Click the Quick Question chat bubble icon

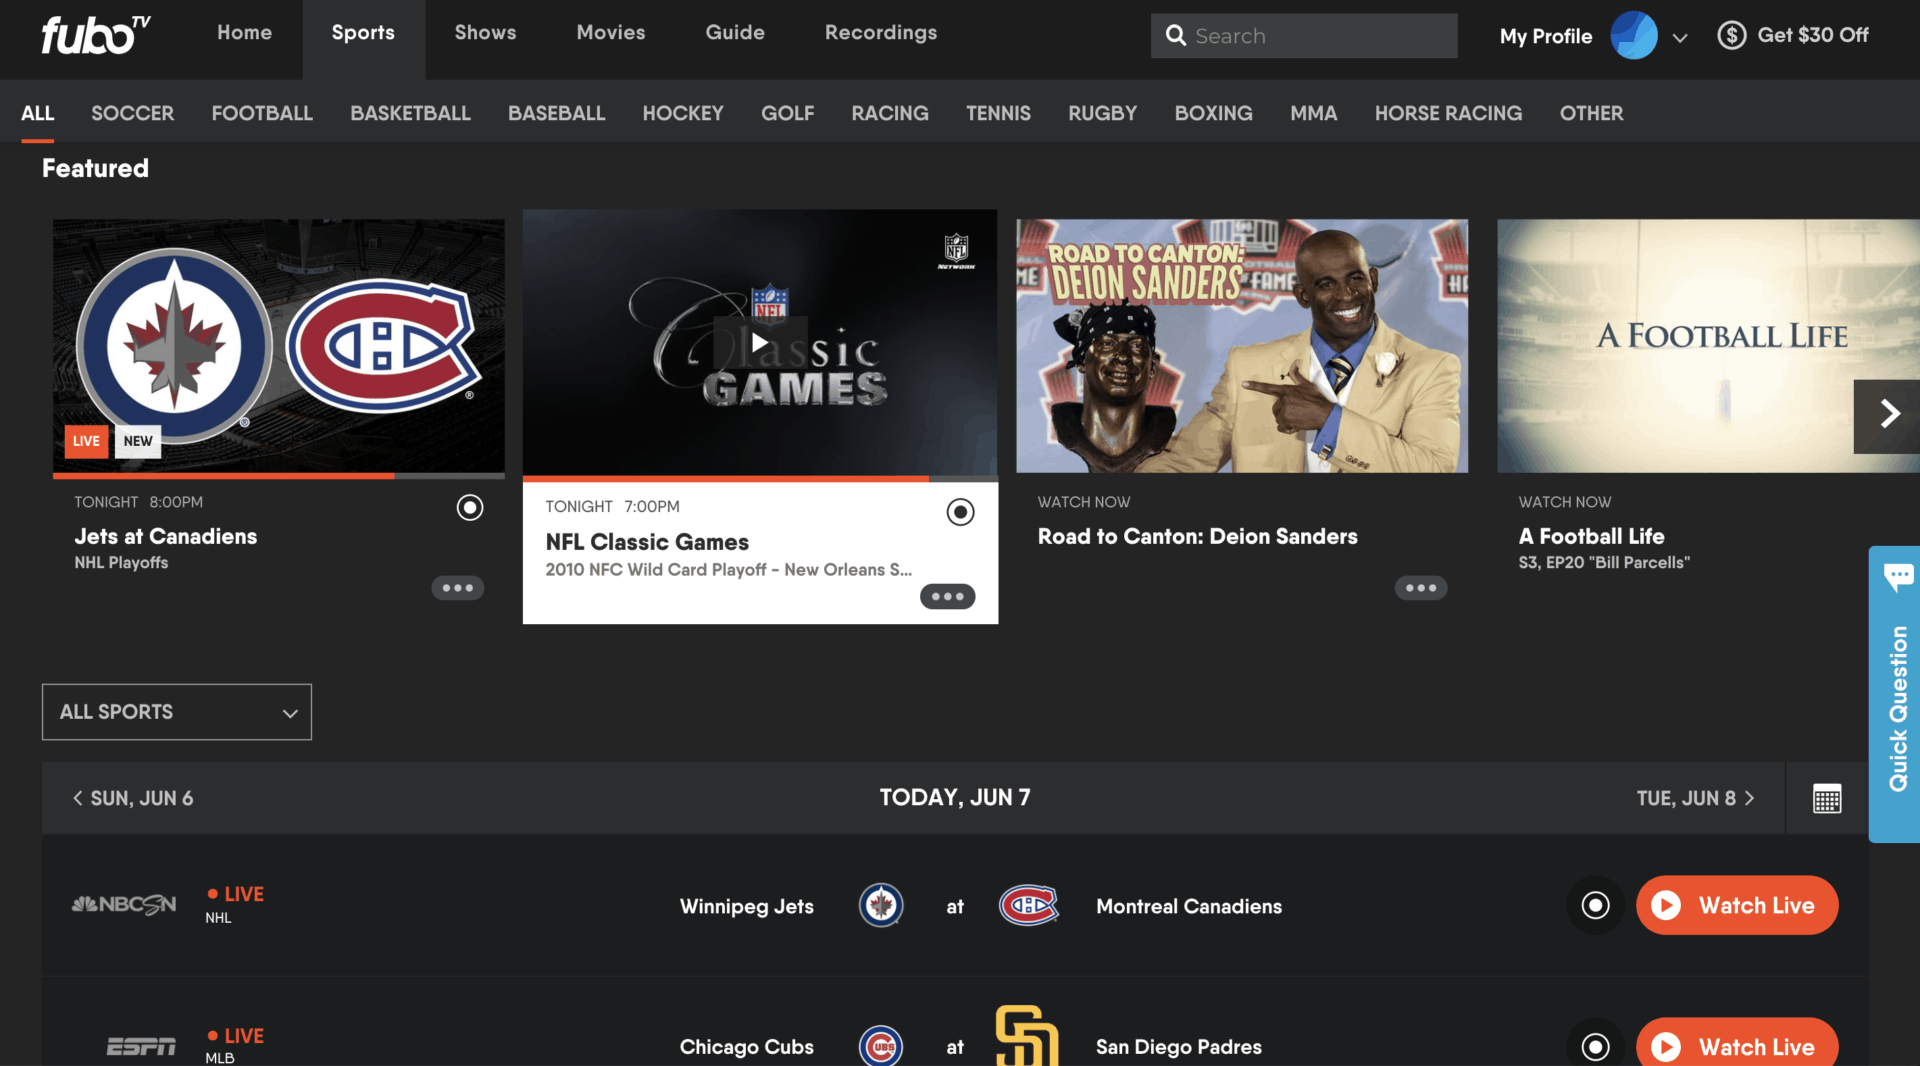[x=1898, y=577]
